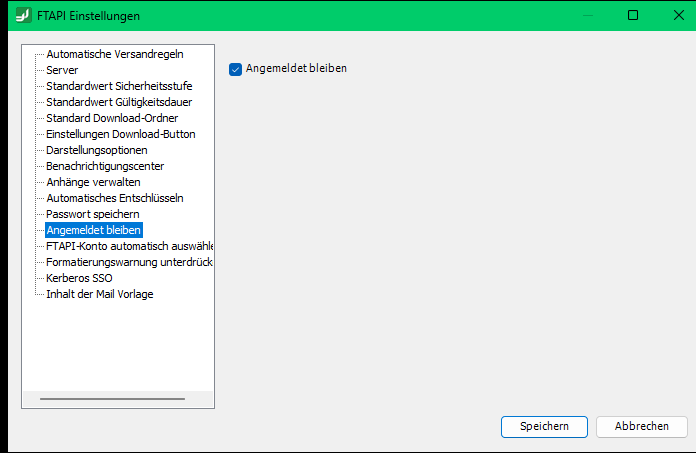
Task: Open the Server settings entry
Action: (62, 70)
